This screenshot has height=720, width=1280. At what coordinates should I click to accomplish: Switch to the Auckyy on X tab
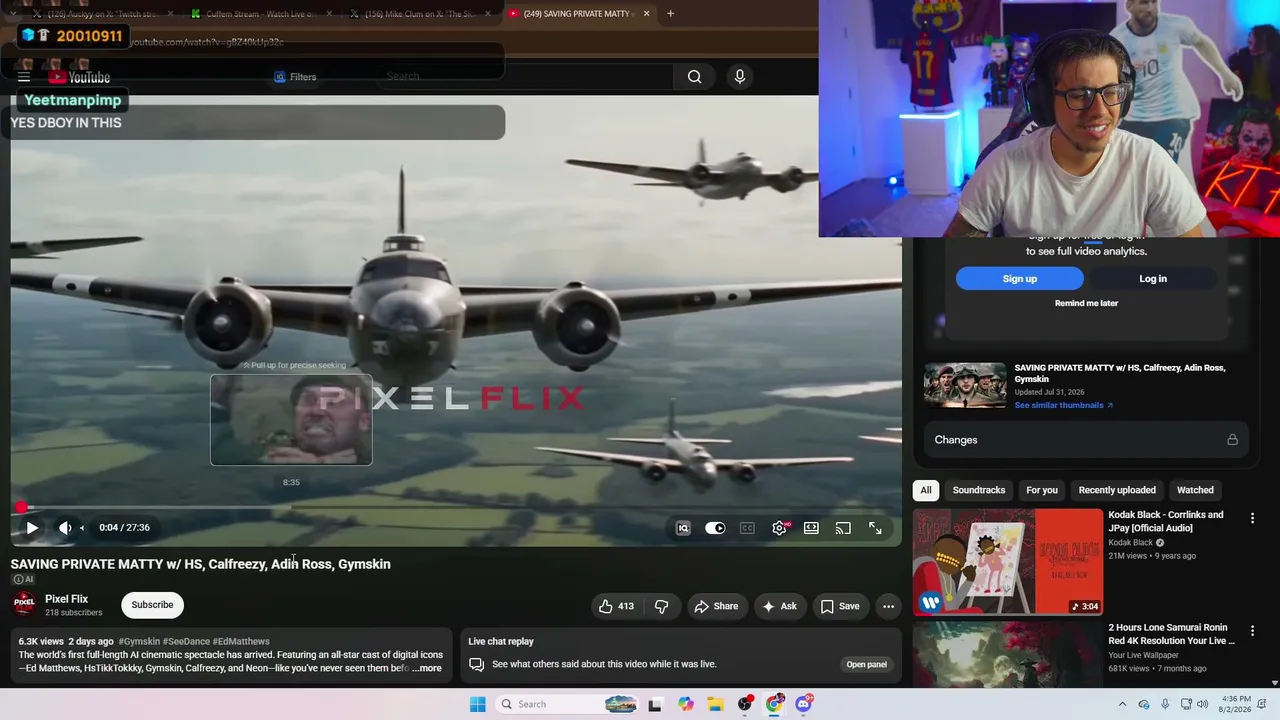tap(102, 14)
